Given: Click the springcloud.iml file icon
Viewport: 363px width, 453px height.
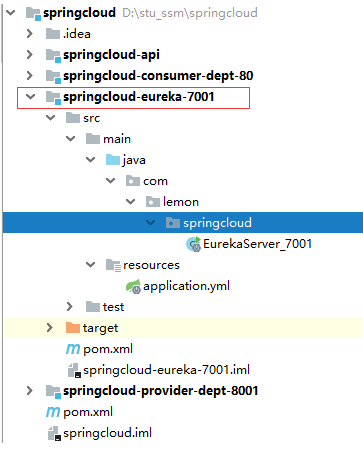Looking at the screenshot, I should tap(54, 433).
